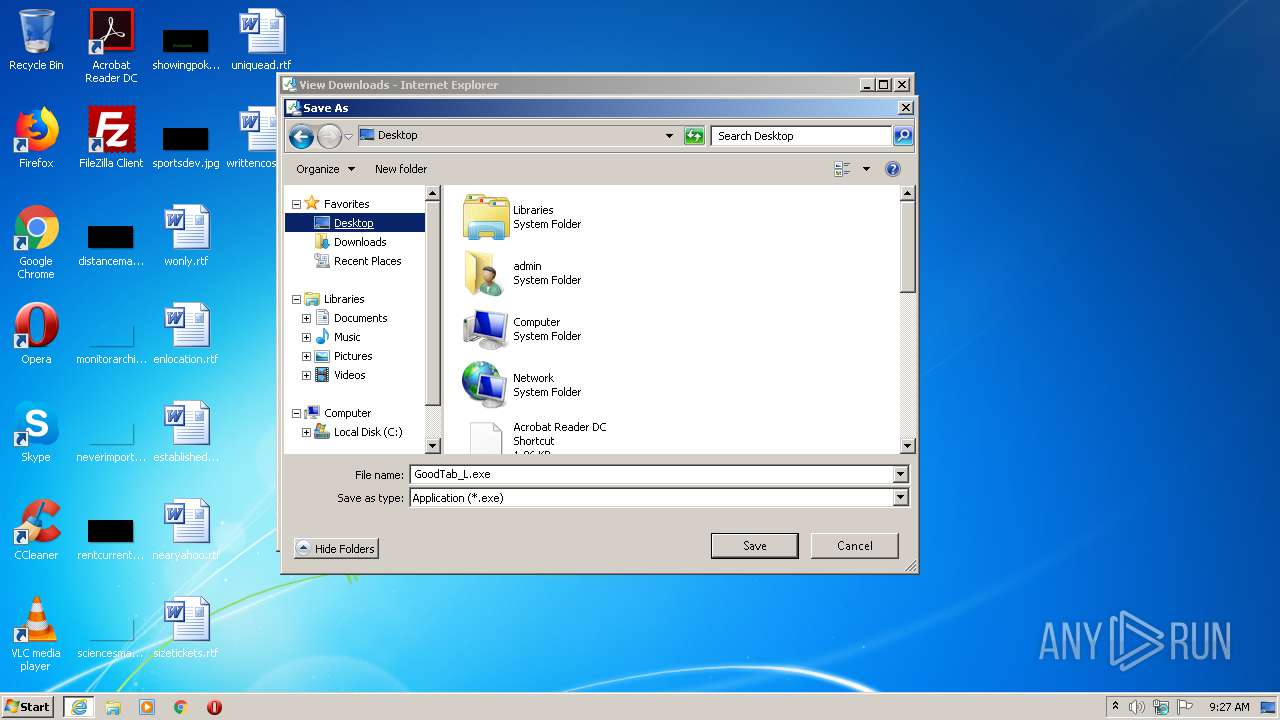This screenshot has width=1280, height=720.
Task: Expand the address bar path dropdown arrow
Action: click(669, 136)
